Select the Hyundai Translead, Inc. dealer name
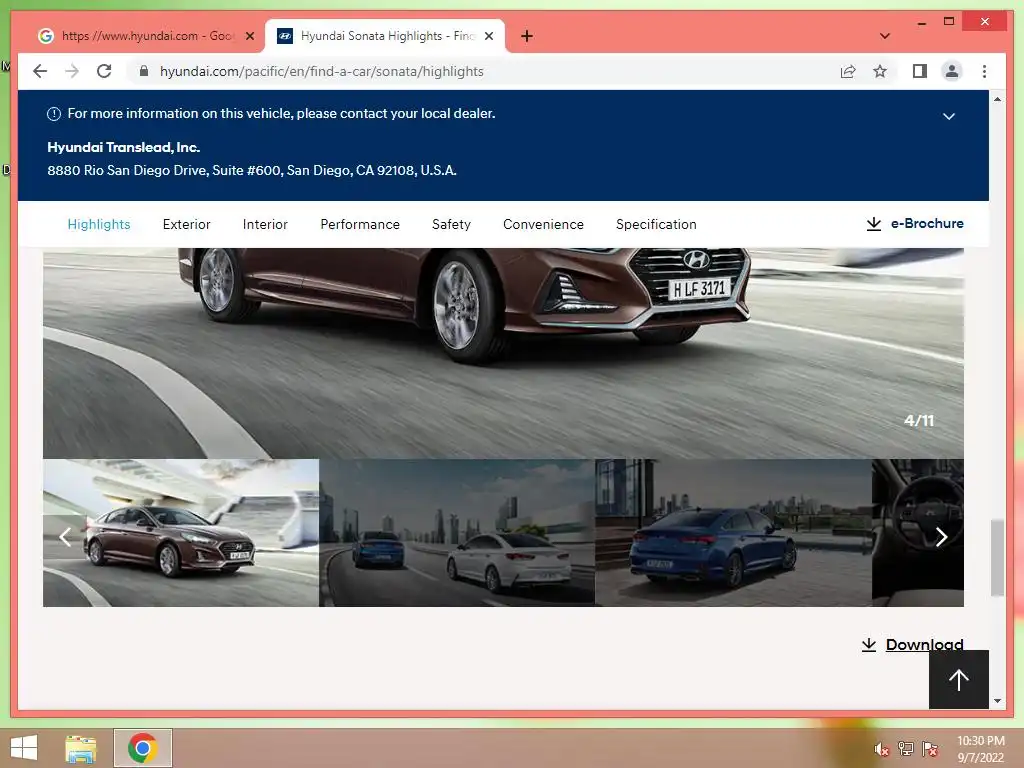1024x768 pixels. pyautogui.click(x=123, y=148)
